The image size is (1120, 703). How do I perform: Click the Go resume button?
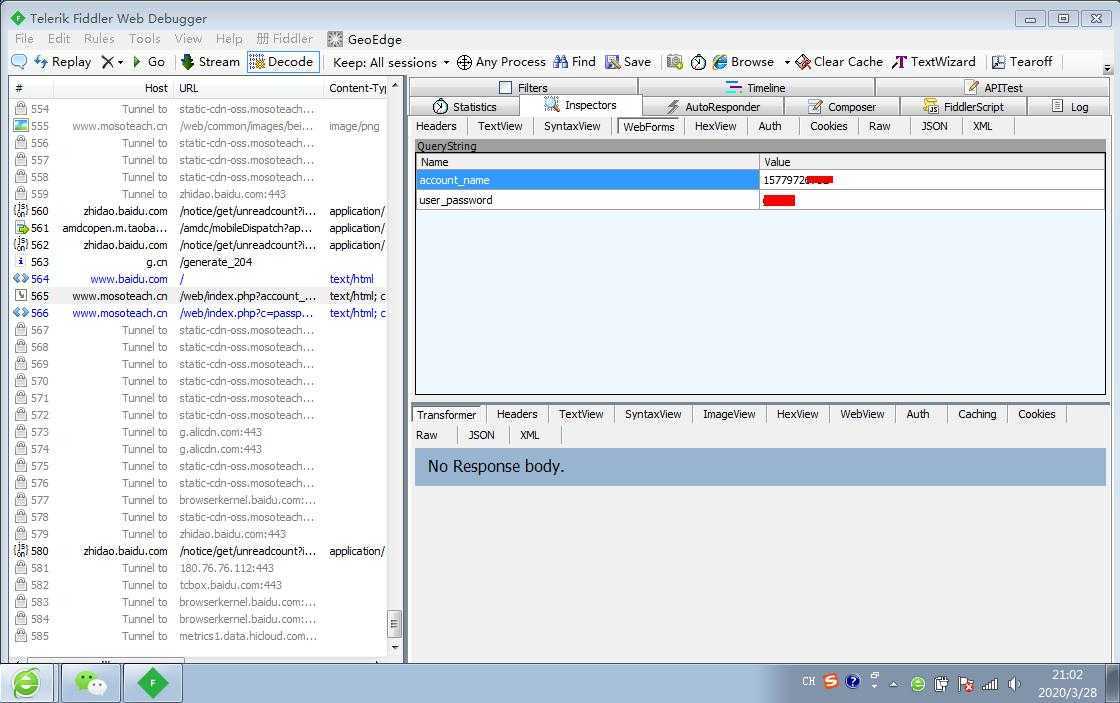[149, 62]
